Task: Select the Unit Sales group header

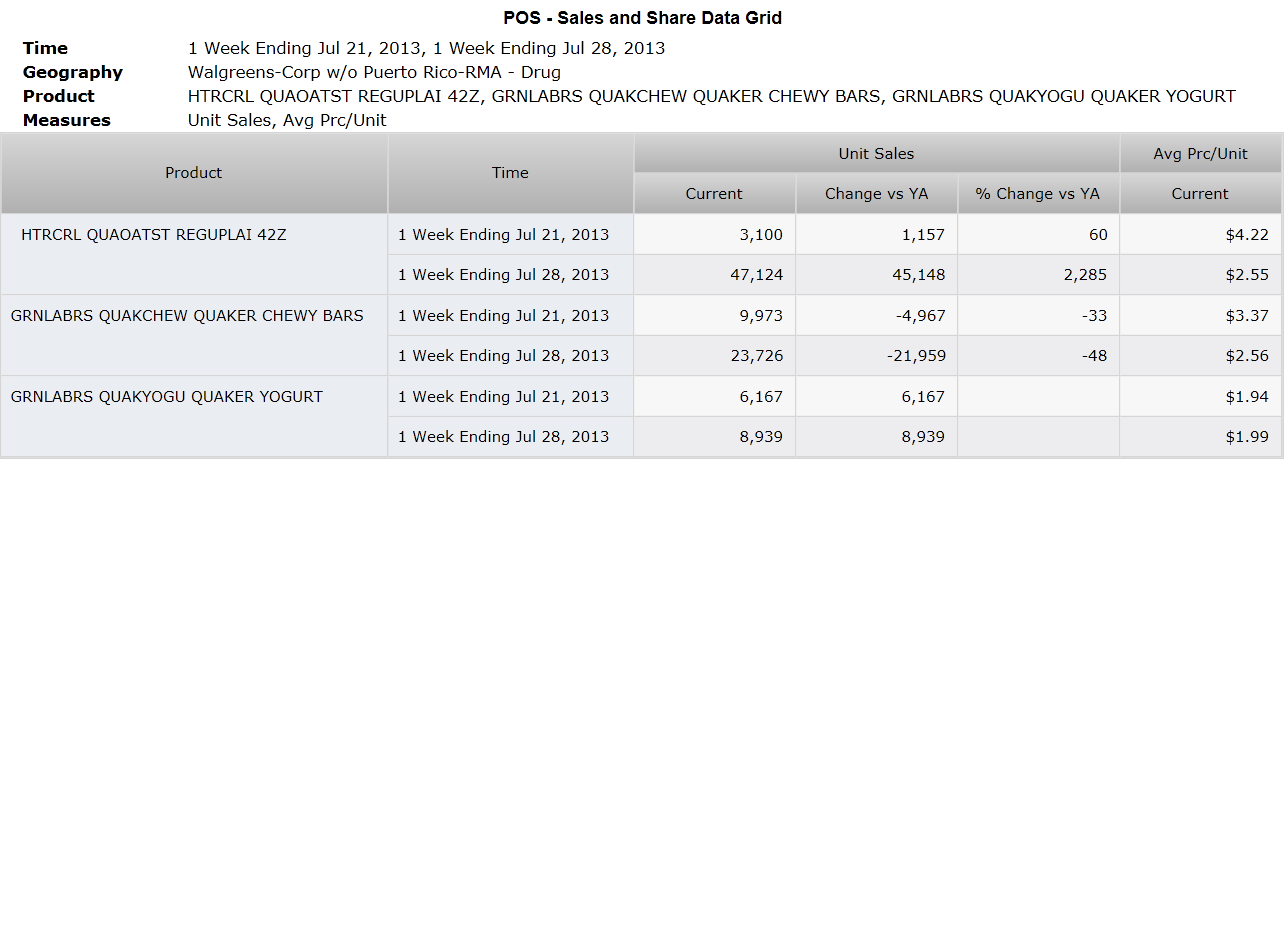Action: (876, 153)
